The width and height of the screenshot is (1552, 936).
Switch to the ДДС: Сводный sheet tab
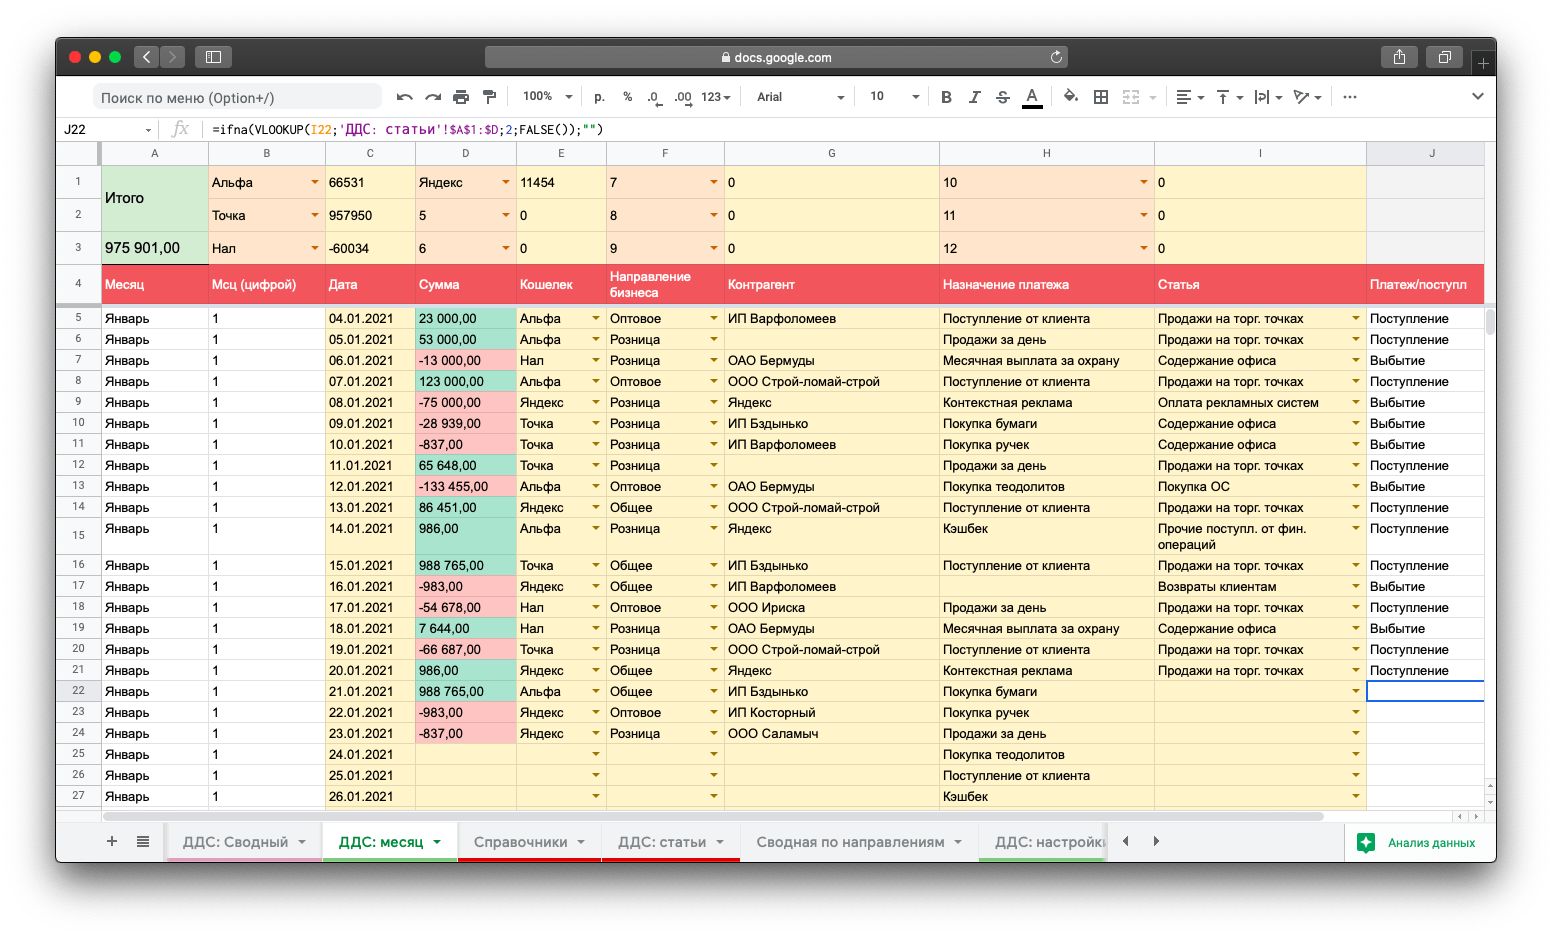pos(235,842)
